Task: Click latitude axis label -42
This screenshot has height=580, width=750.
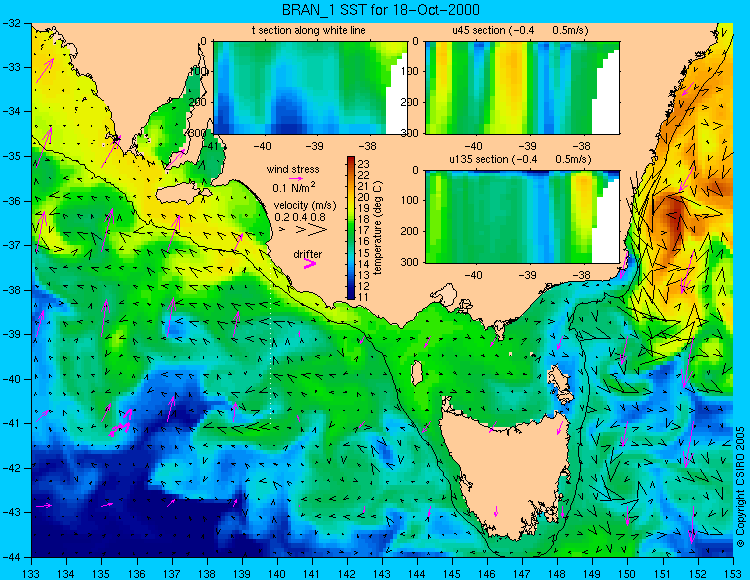Action: tap(12, 468)
